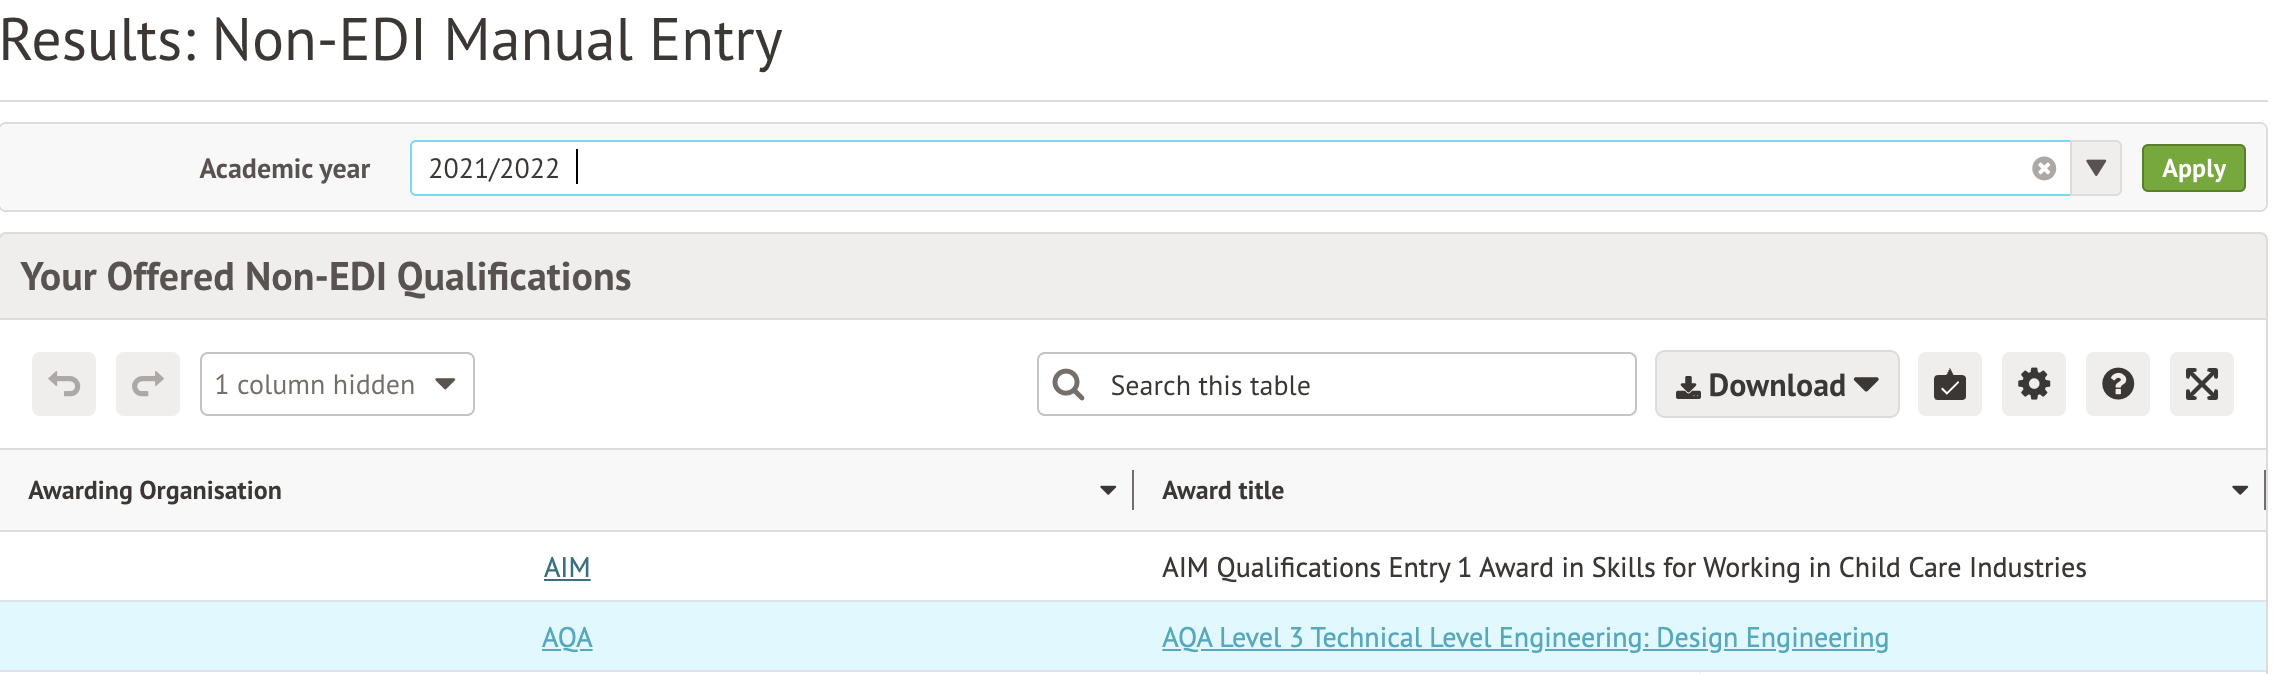
Task: Open Award title column menu arrow
Action: click(x=2239, y=490)
